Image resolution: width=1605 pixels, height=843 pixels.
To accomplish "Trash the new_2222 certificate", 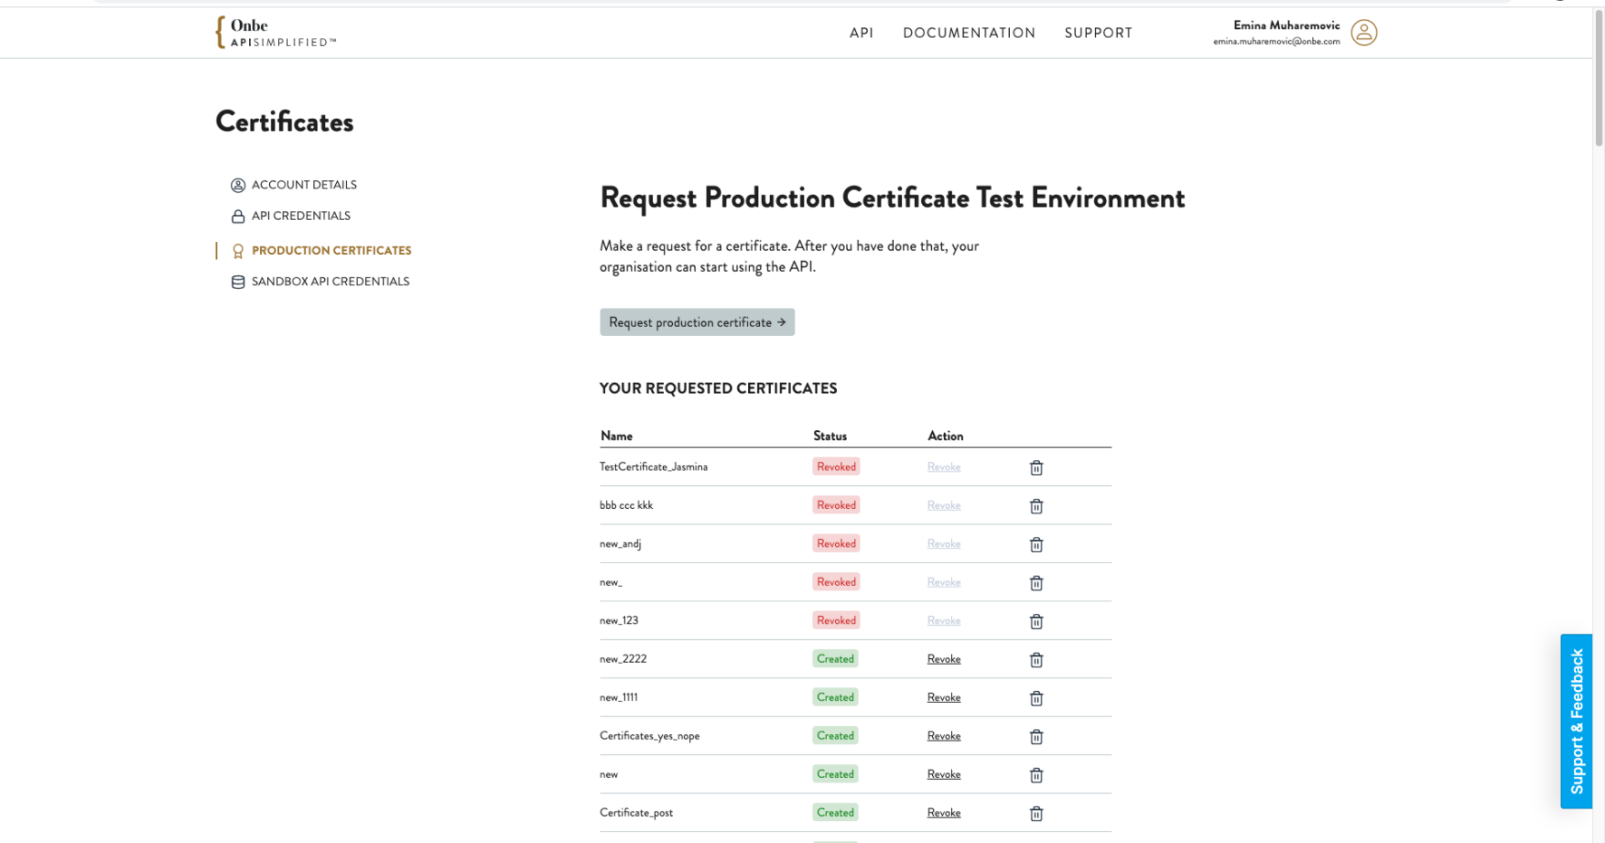I will 1036,660.
